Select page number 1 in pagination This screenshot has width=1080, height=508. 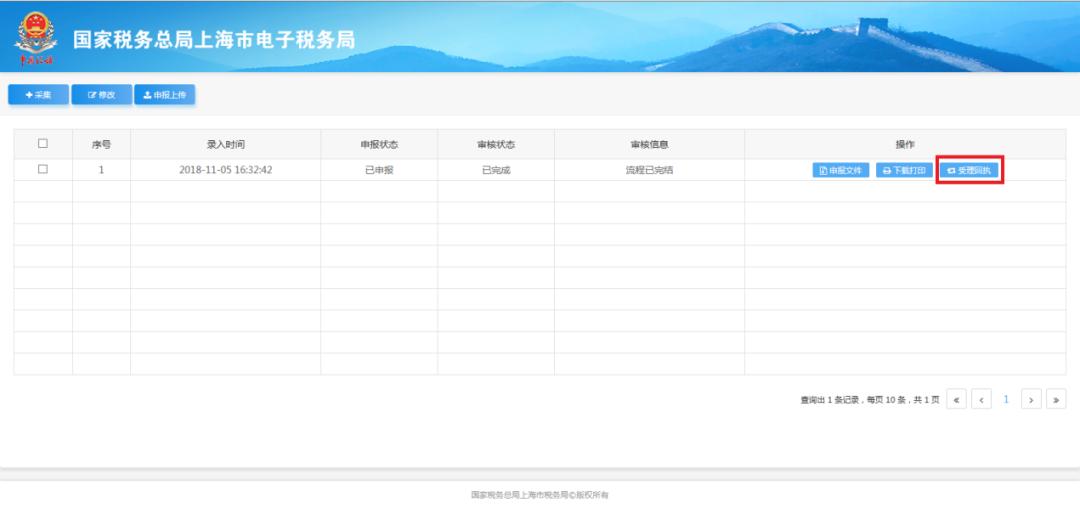click(x=1006, y=399)
